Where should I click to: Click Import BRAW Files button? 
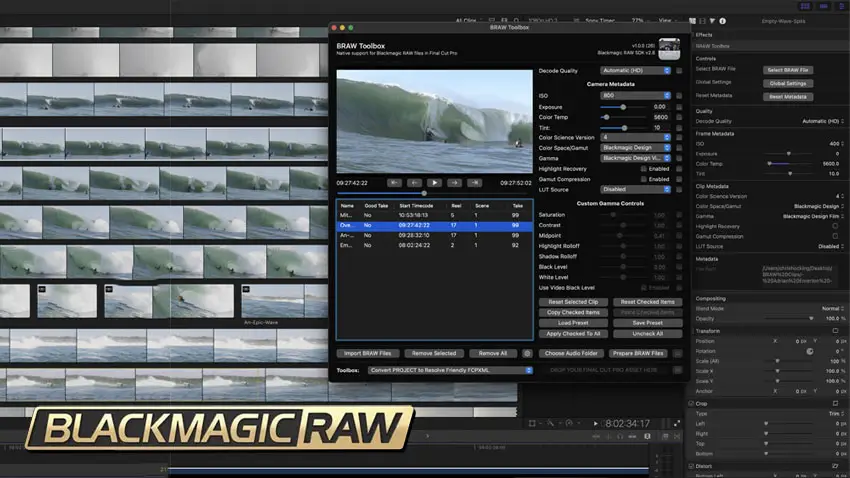tap(368, 353)
